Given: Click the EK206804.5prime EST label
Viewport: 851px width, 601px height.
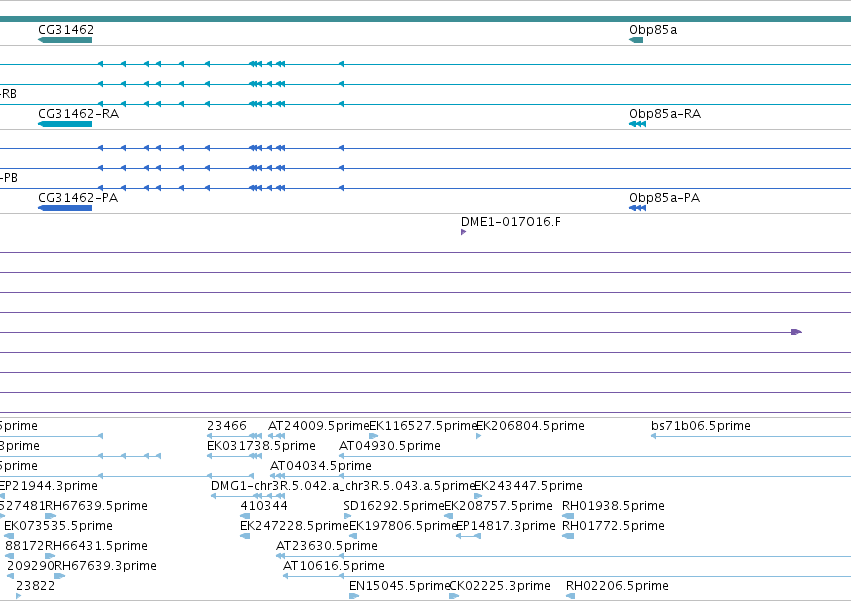Looking at the screenshot, I should (530, 426).
